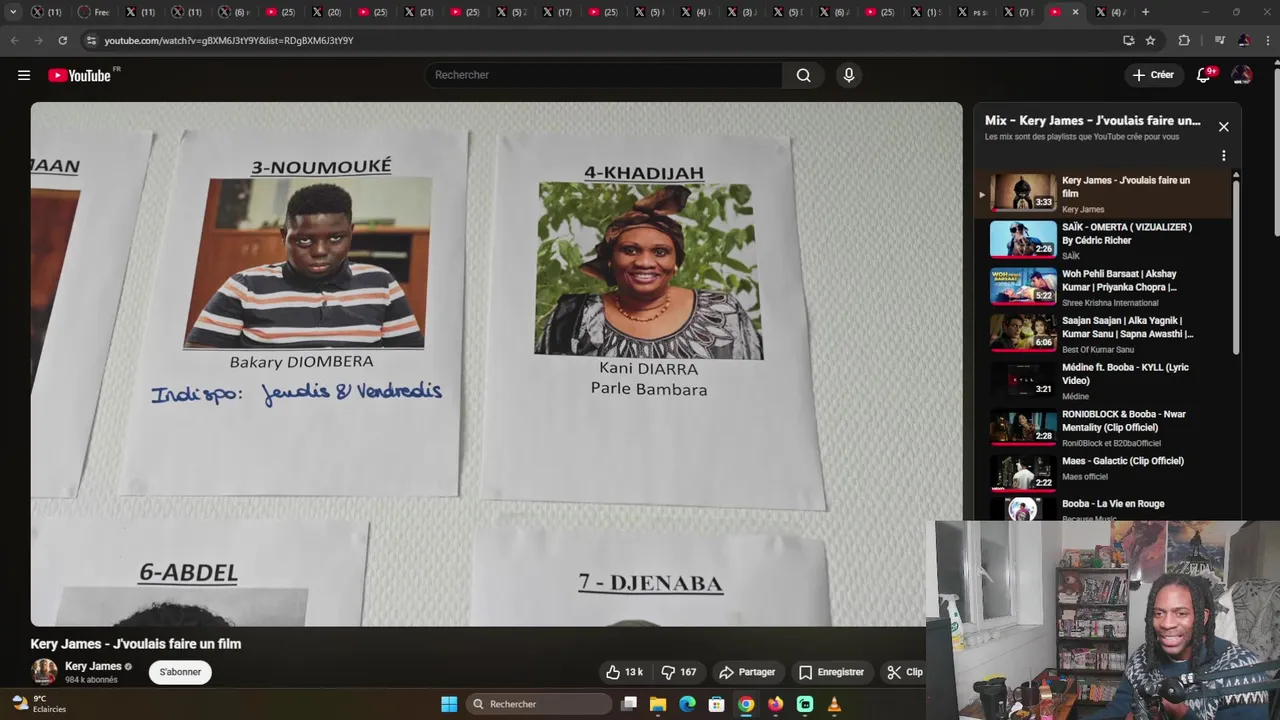Image resolution: width=1280 pixels, height=720 pixels.
Task: Open Chrome extensions puzzle icon
Action: click(x=1184, y=40)
